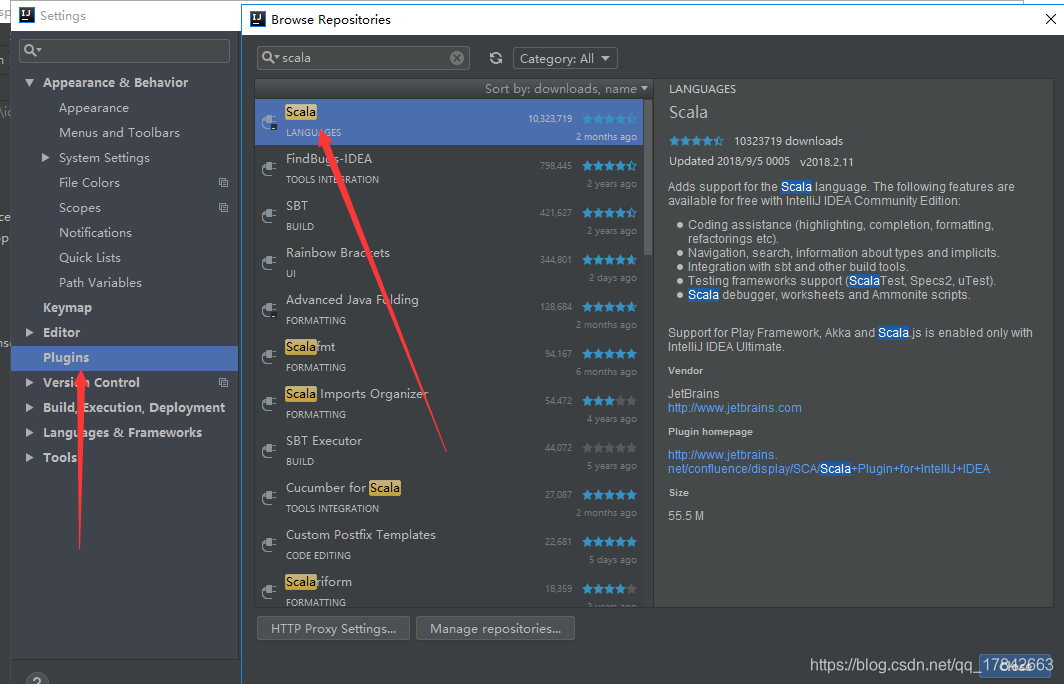
Task: Open the Sort by downloads, name dropdown
Action: (x=566, y=89)
